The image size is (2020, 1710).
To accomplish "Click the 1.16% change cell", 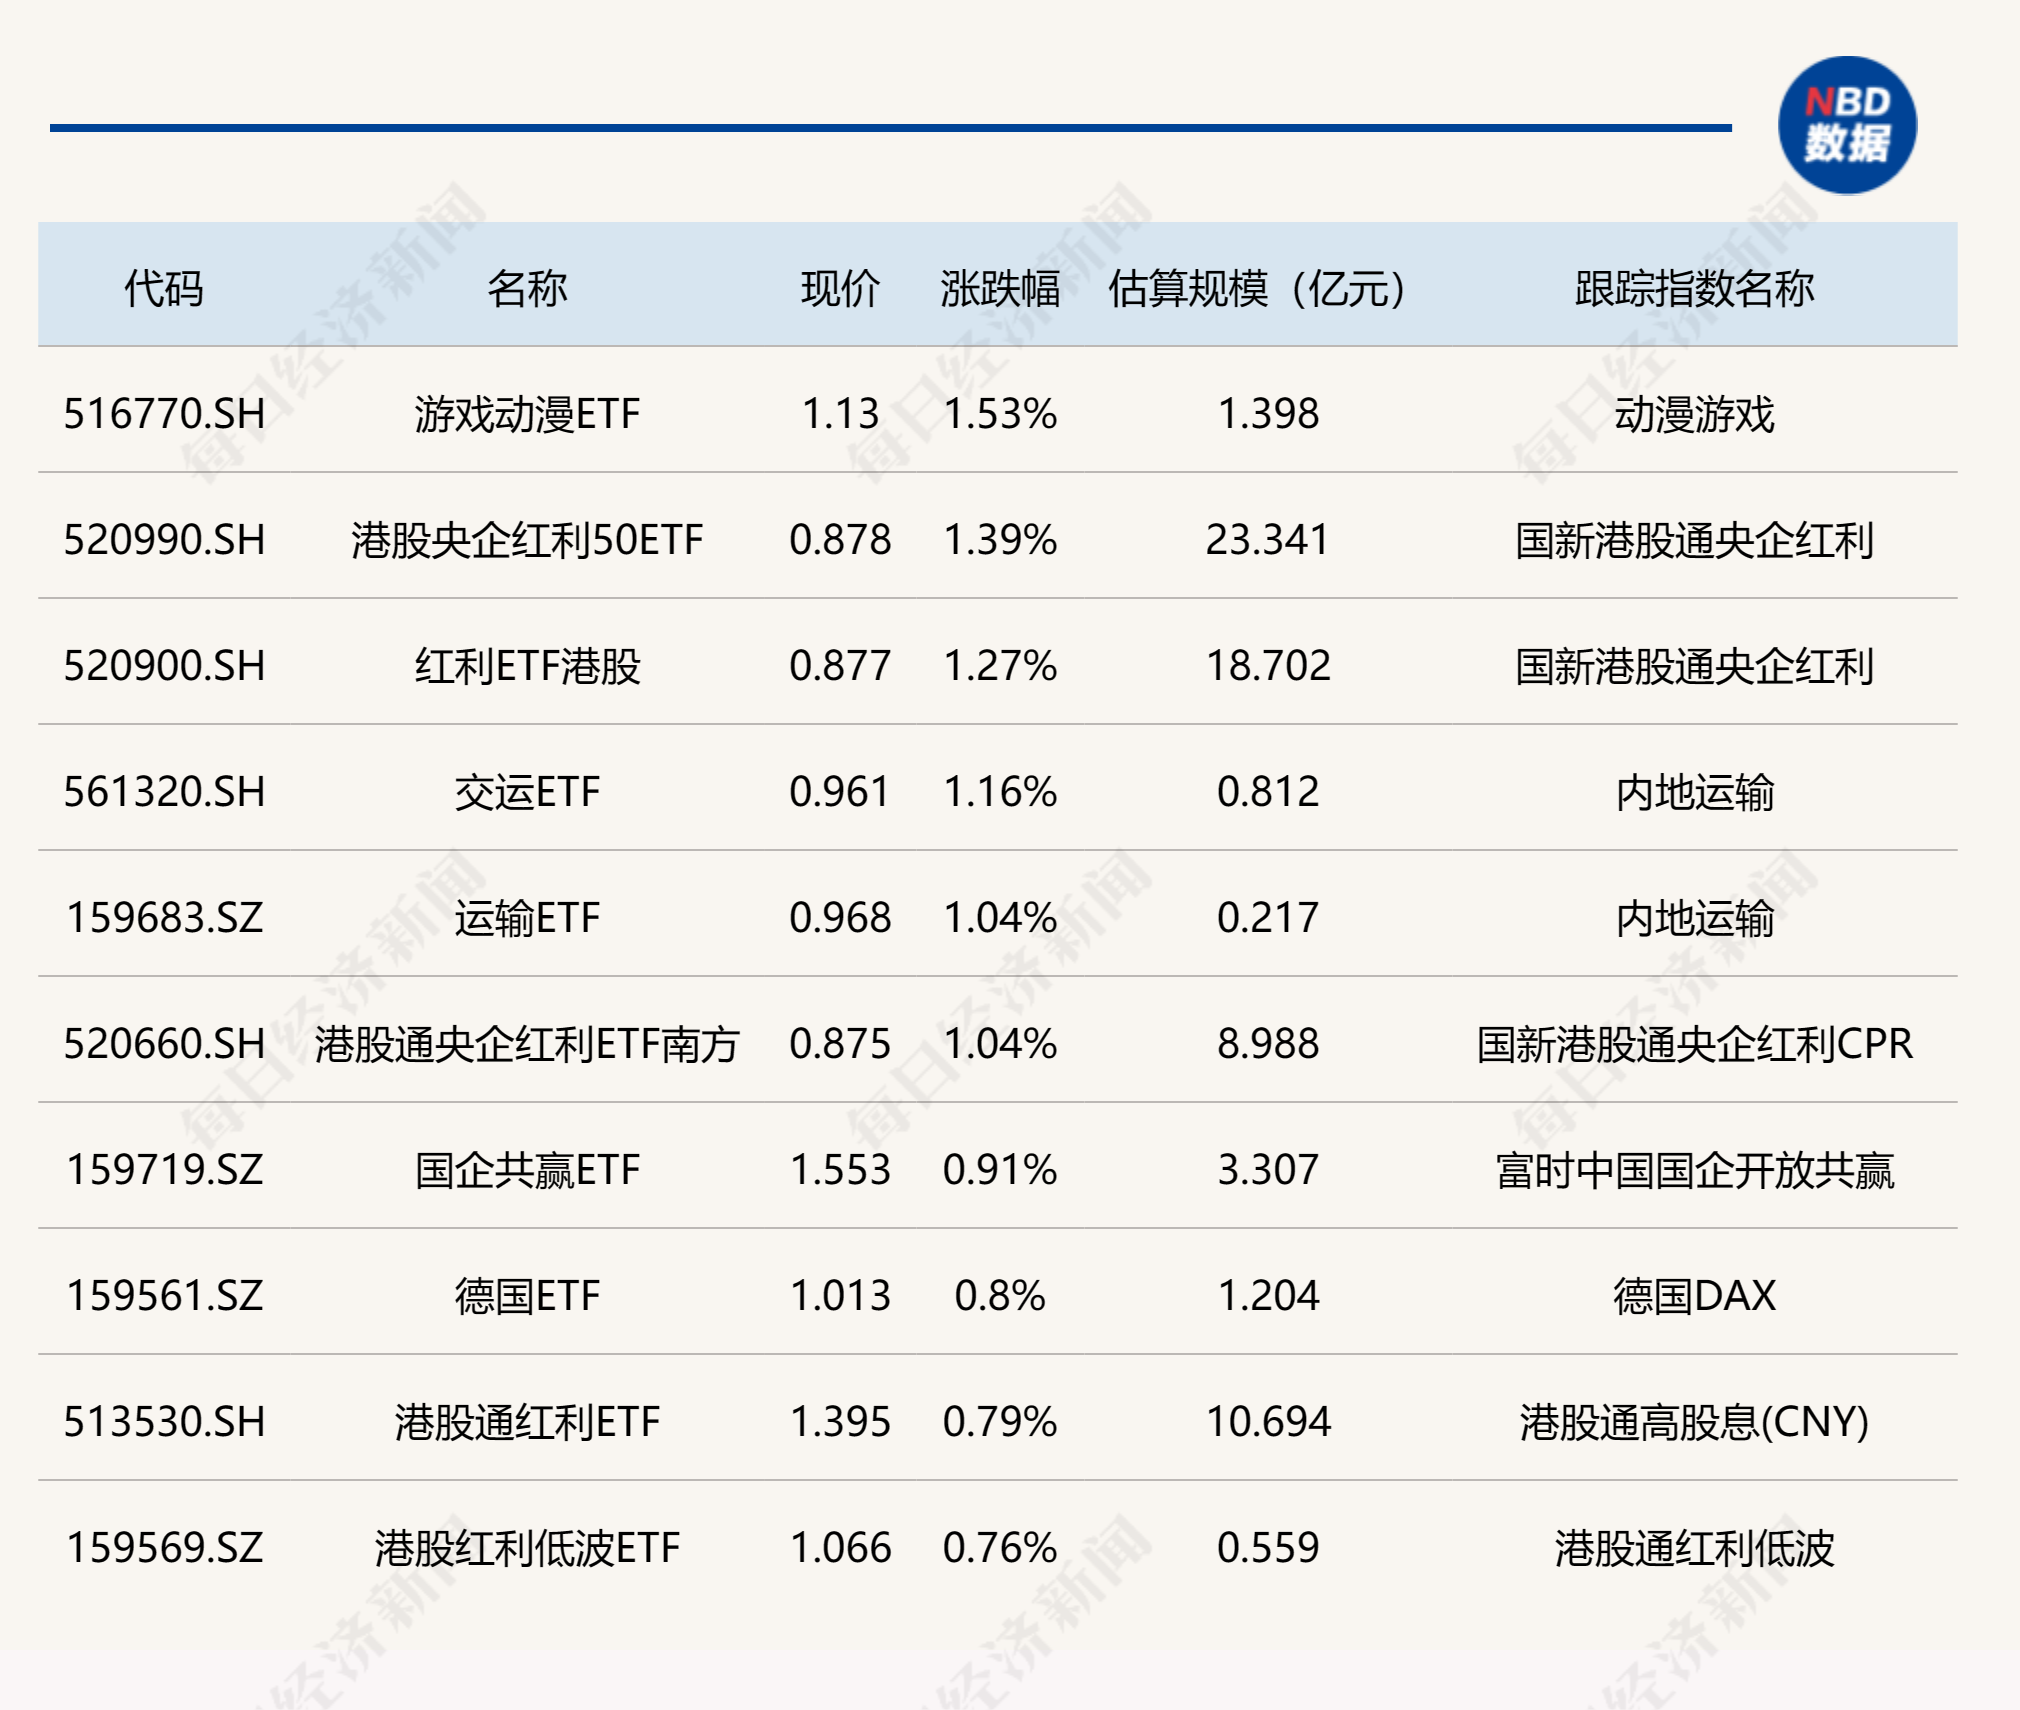I will [x=1000, y=792].
